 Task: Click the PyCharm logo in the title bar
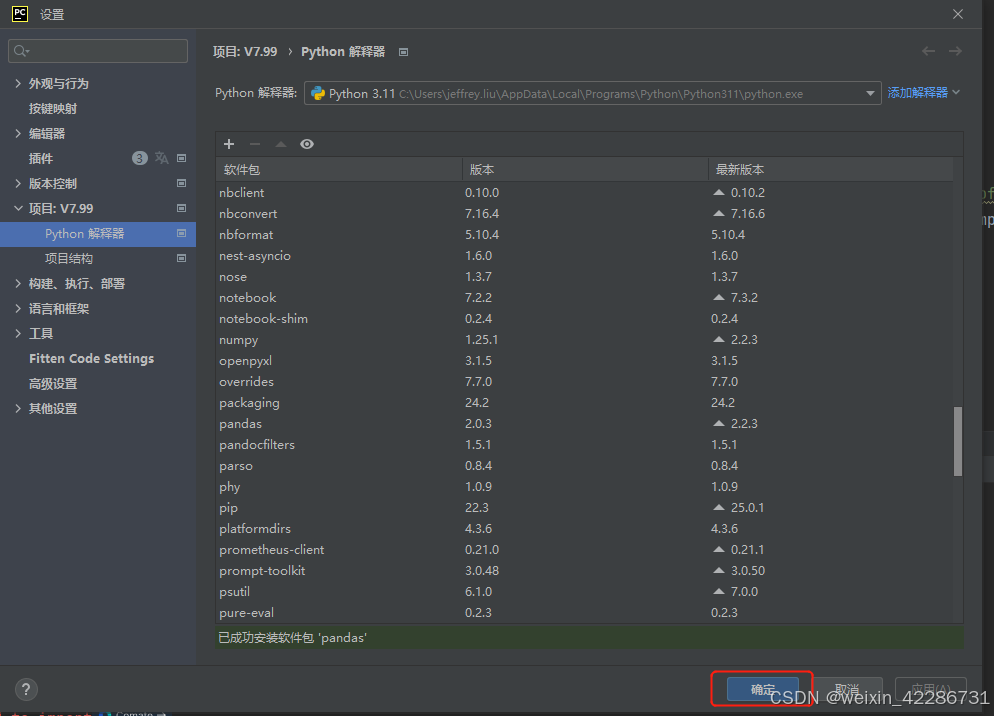pos(20,14)
